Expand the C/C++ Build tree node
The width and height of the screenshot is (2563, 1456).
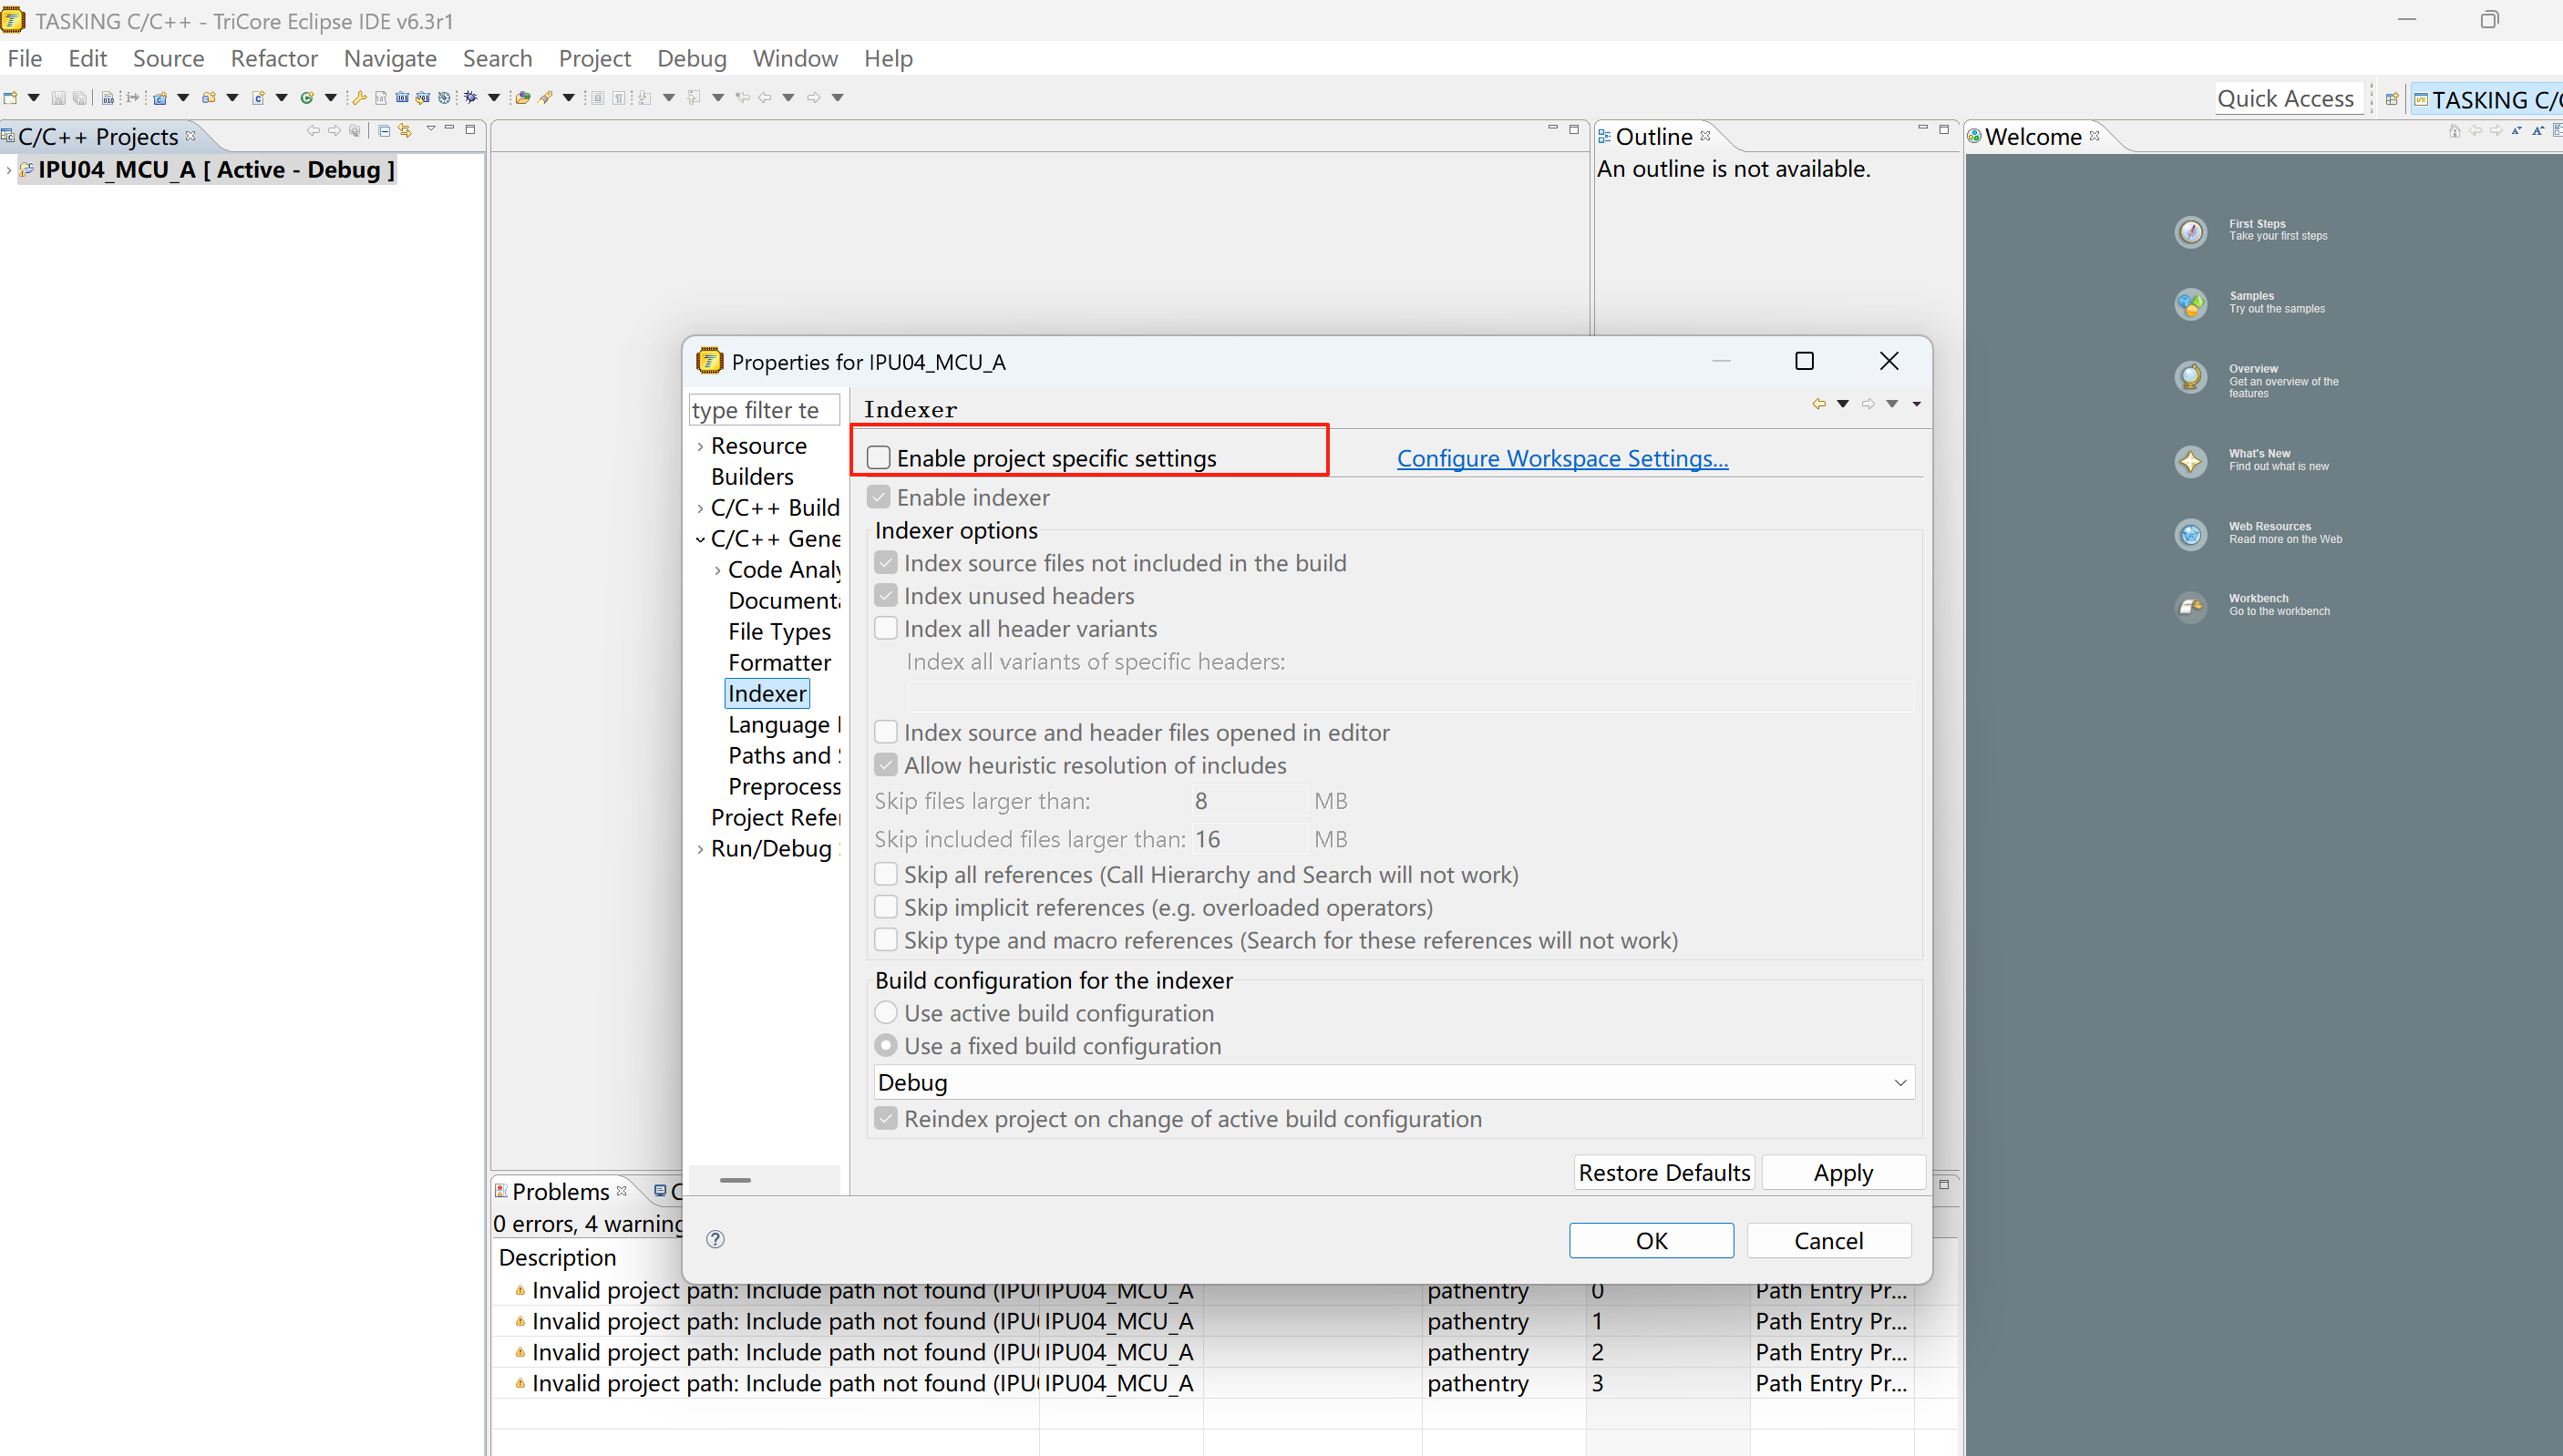point(700,508)
